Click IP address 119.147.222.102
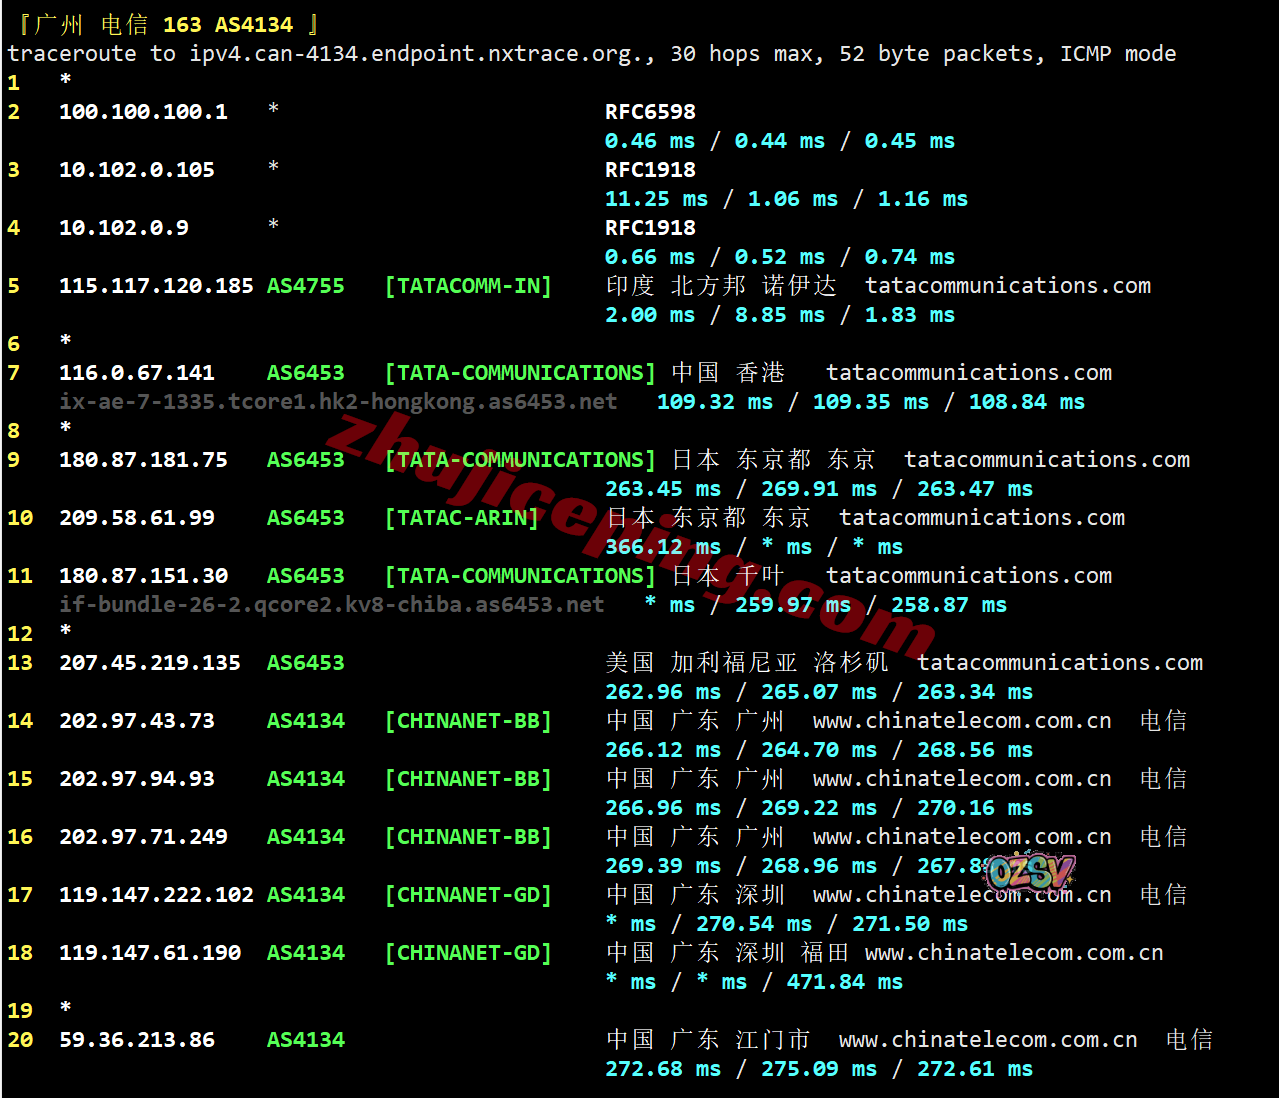Screen dimensions: 1279x1098 pos(156,895)
